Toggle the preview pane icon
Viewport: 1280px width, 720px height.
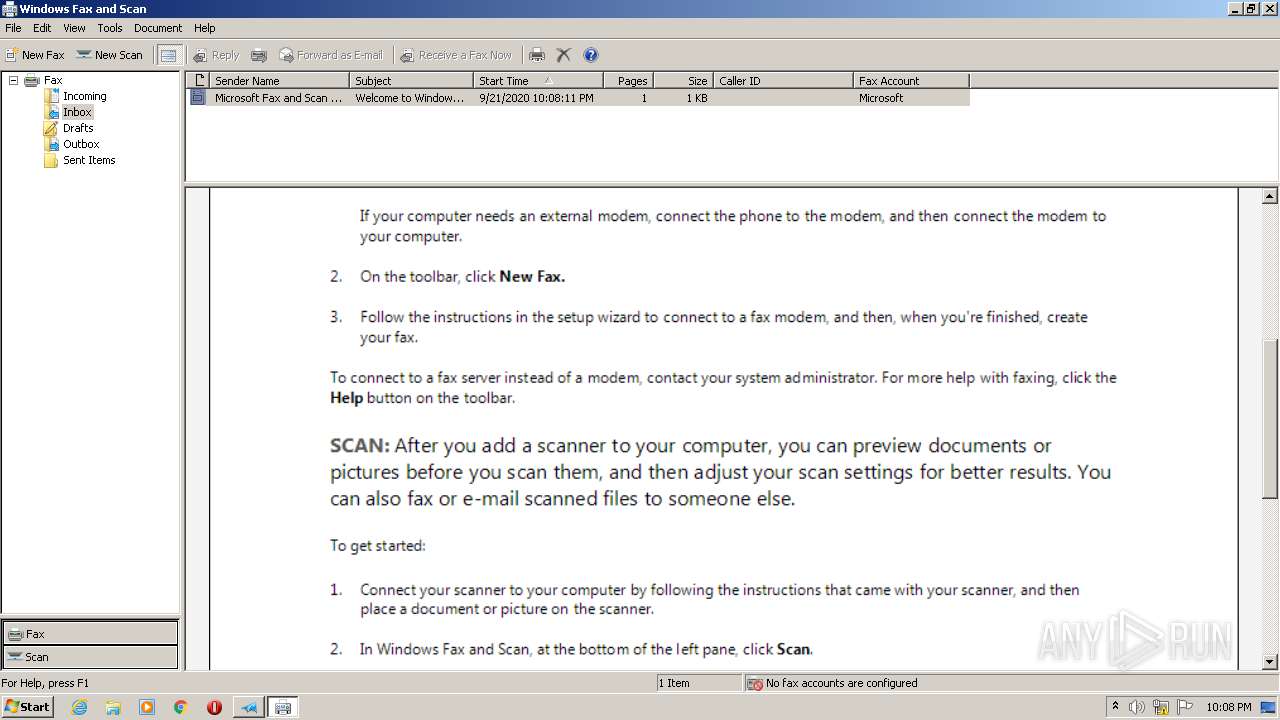point(168,55)
